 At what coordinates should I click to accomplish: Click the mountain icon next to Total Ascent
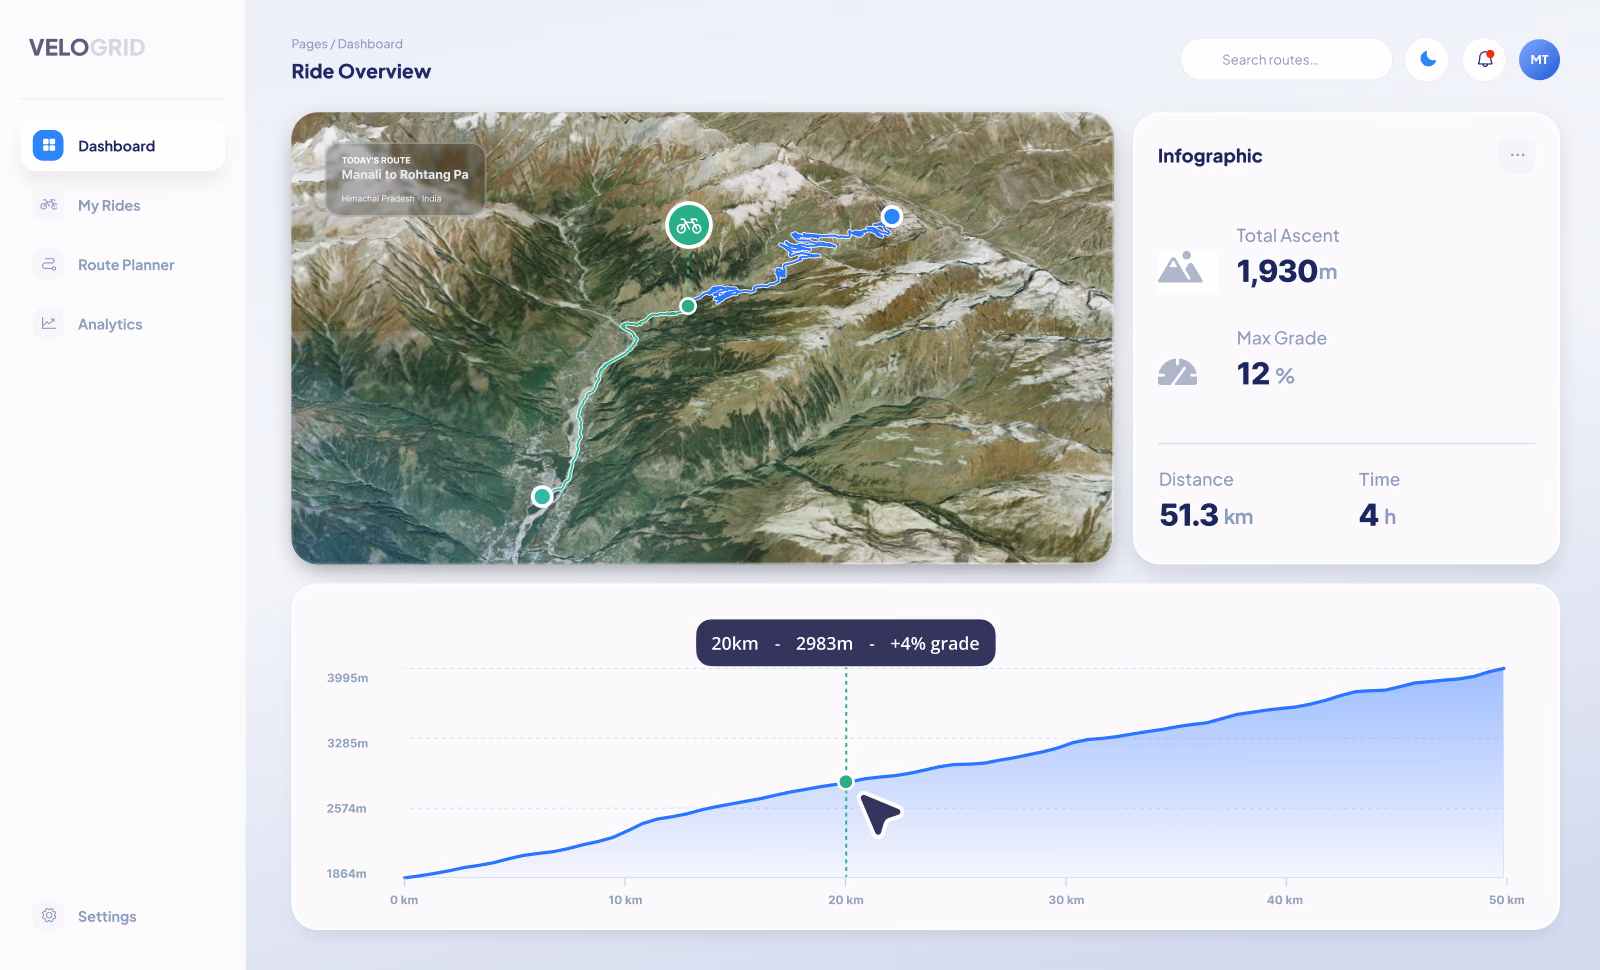click(1180, 268)
